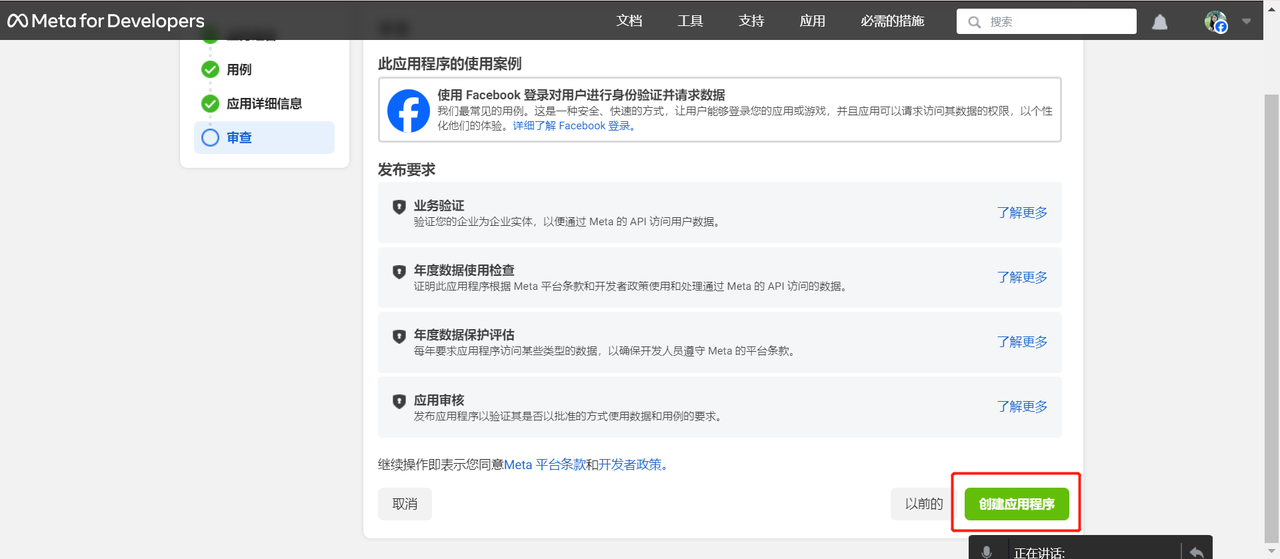Click the green 创建应用程序 button
Screen dimensions: 1280x559
[x=1017, y=504]
